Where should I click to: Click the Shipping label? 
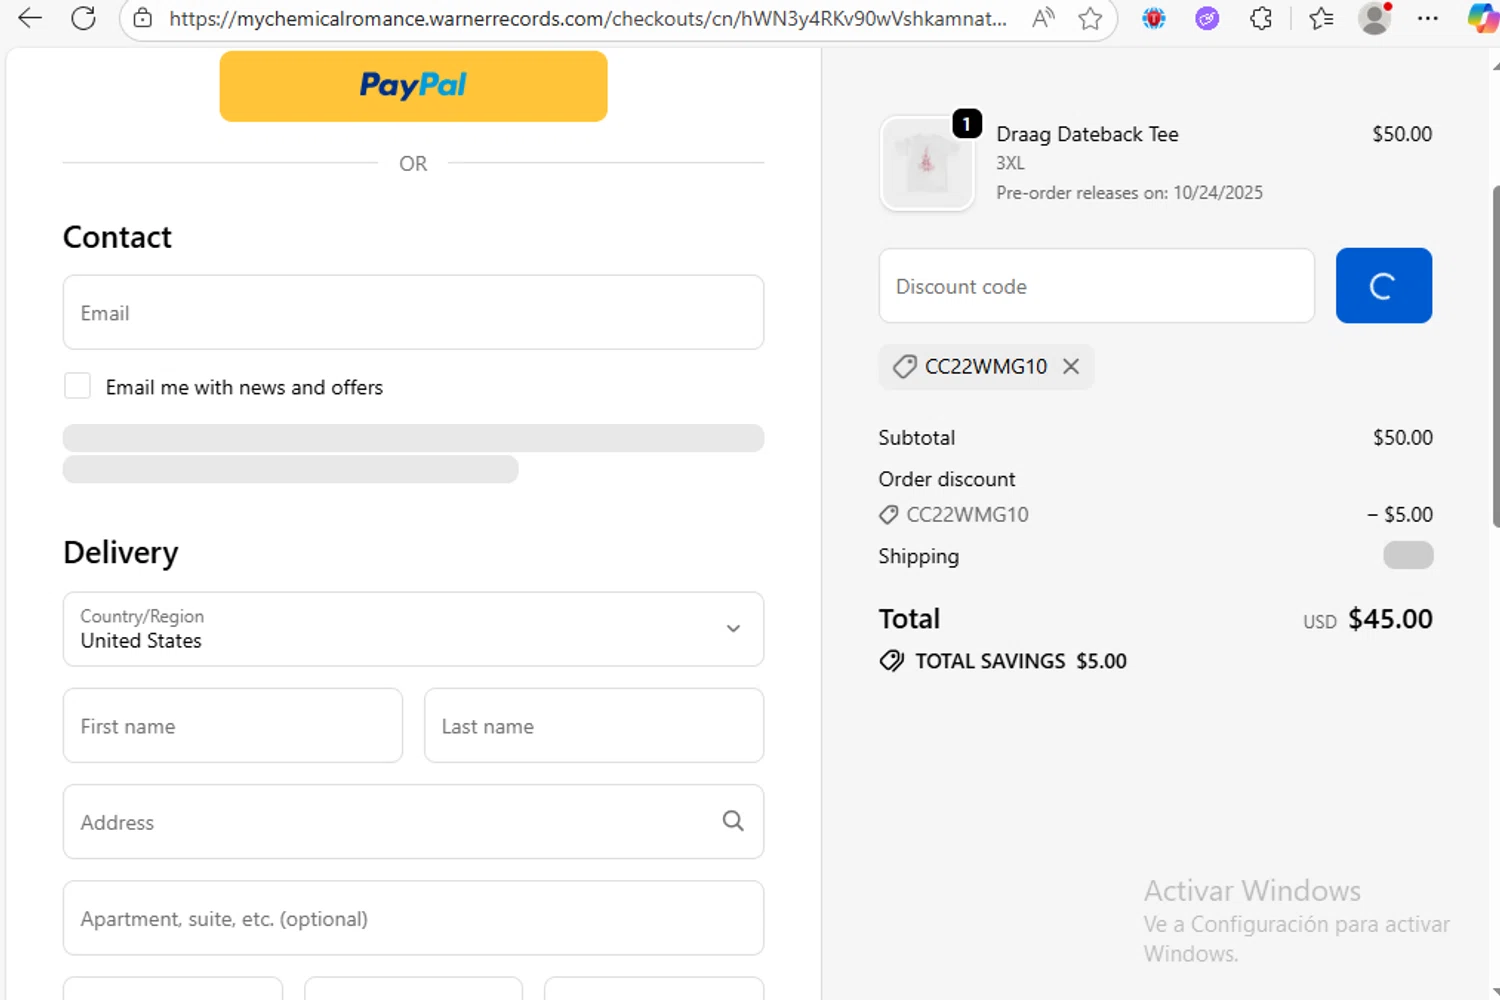(918, 556)
